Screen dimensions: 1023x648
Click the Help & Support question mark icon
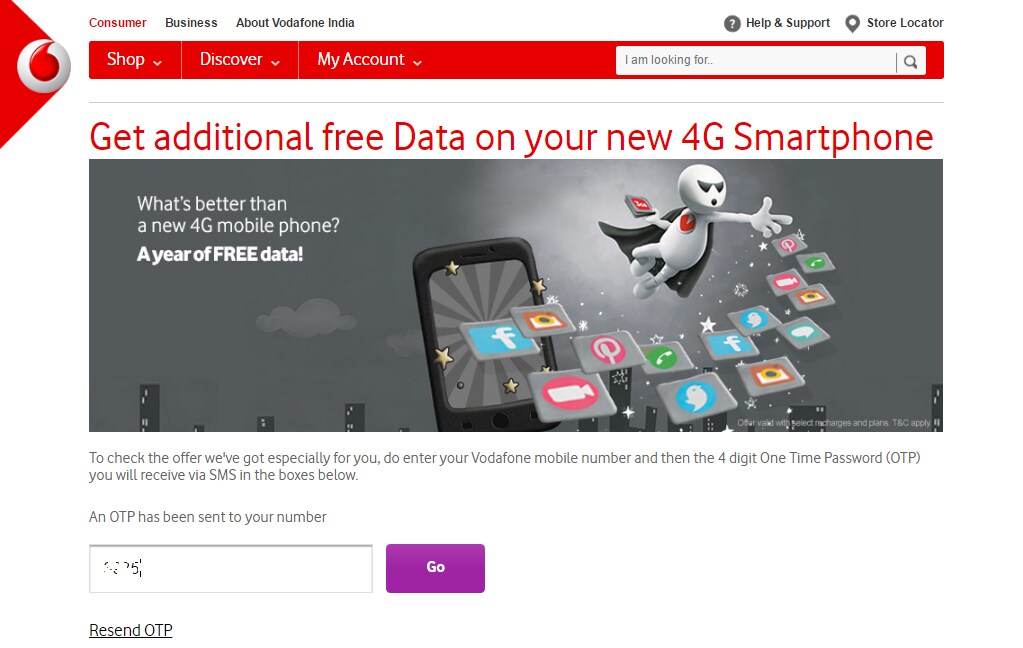732,24
